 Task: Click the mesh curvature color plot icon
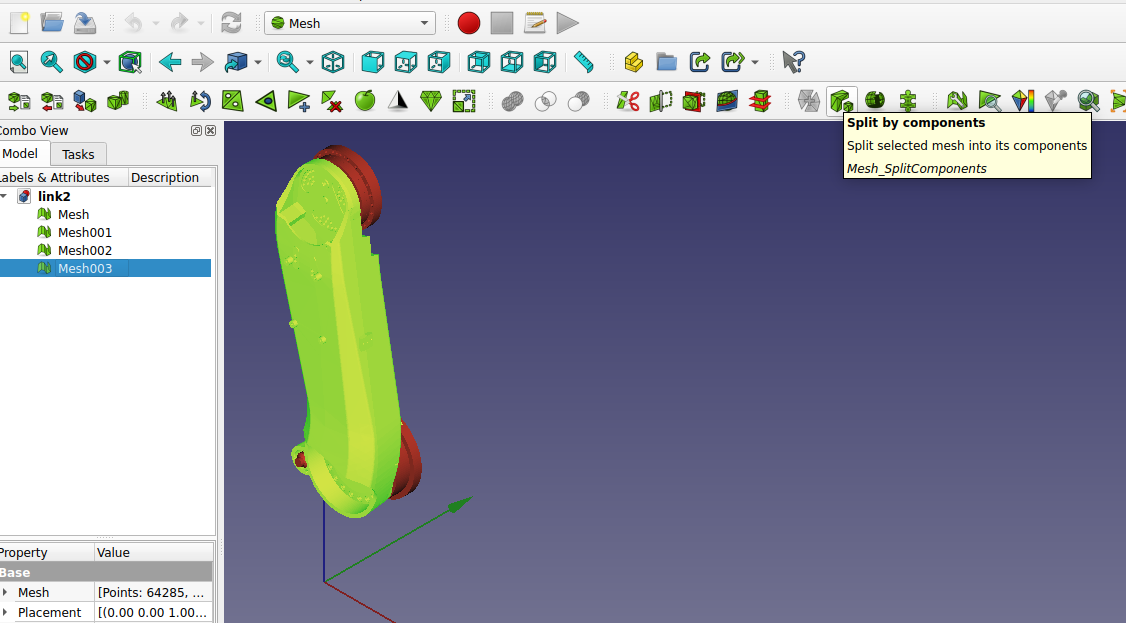point(1023,101)
